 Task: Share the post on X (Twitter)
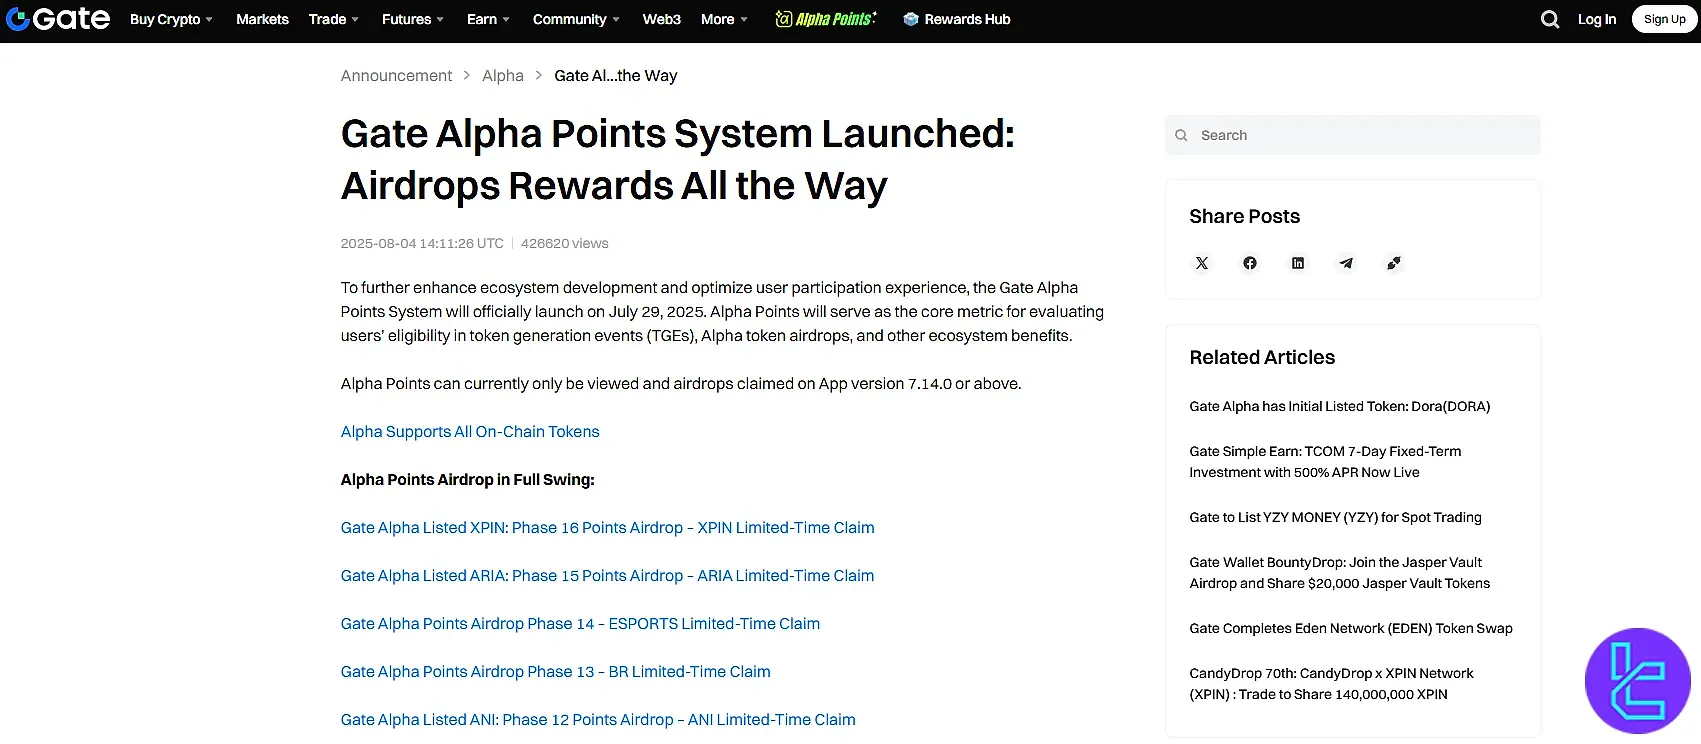coord(1202,263)
